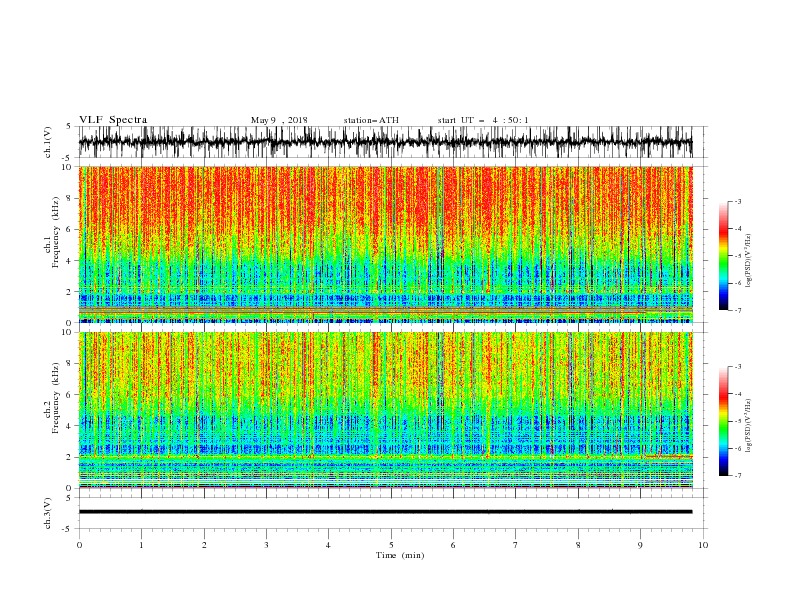Click the "6" kHz tick on ch.1 frequency axis
This screenshot has height=612, width=792.
(x=69, y=230)
